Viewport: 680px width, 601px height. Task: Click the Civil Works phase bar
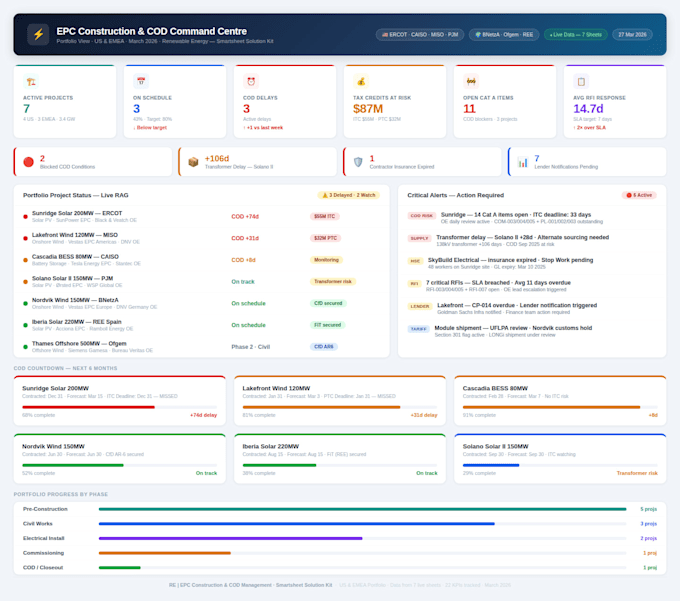(x=363, y=524)
